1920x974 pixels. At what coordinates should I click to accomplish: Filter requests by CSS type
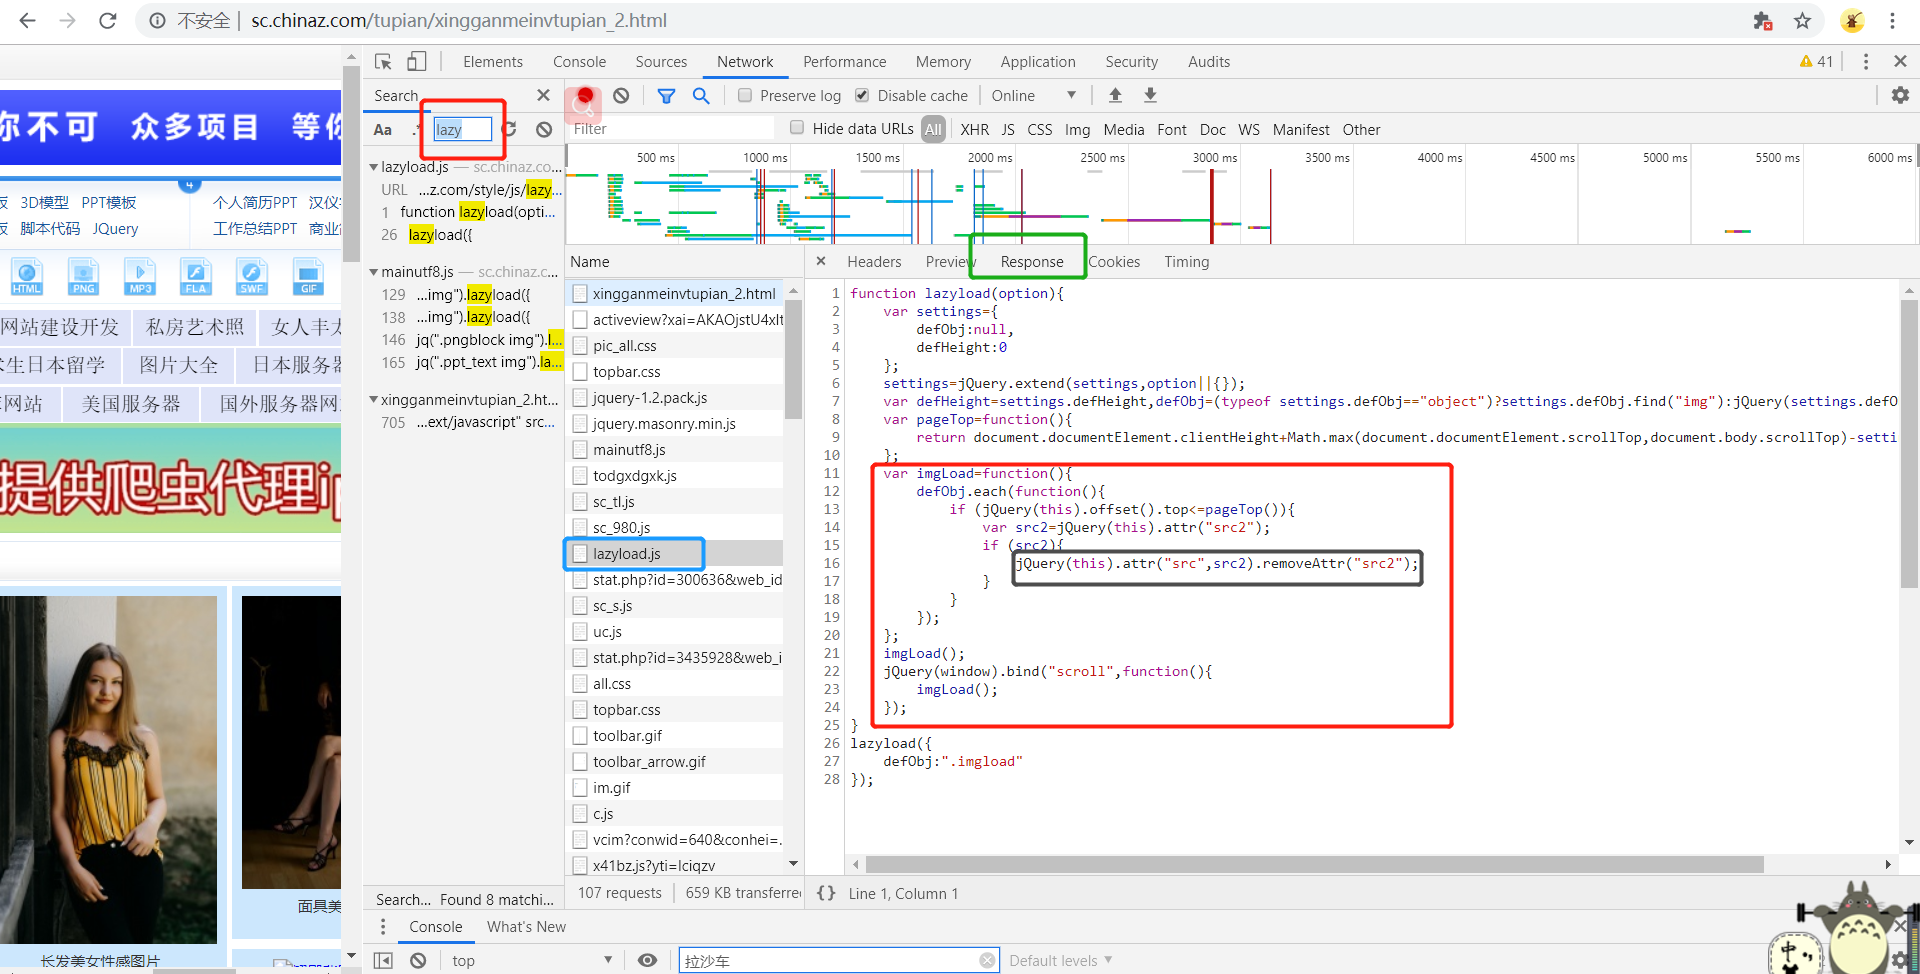(1040, 130)
